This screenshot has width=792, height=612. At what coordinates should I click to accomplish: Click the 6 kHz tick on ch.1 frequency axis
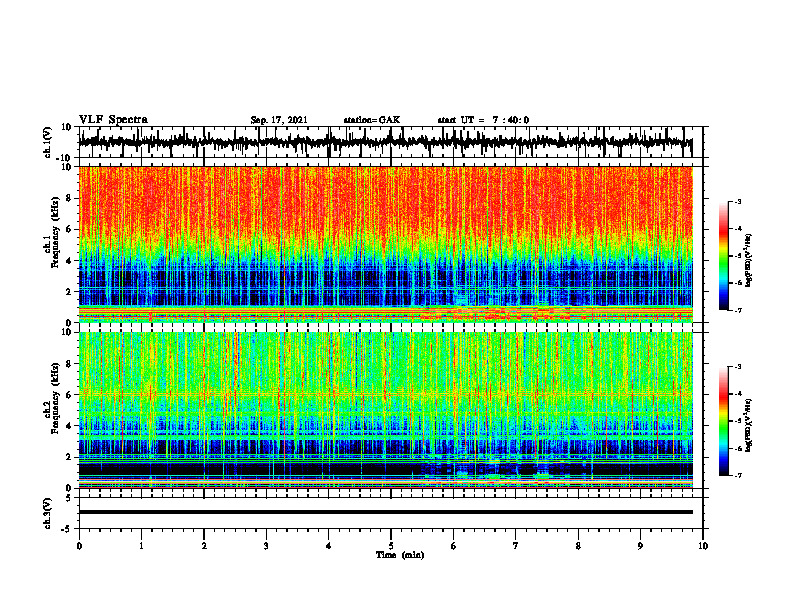[69, 229]
